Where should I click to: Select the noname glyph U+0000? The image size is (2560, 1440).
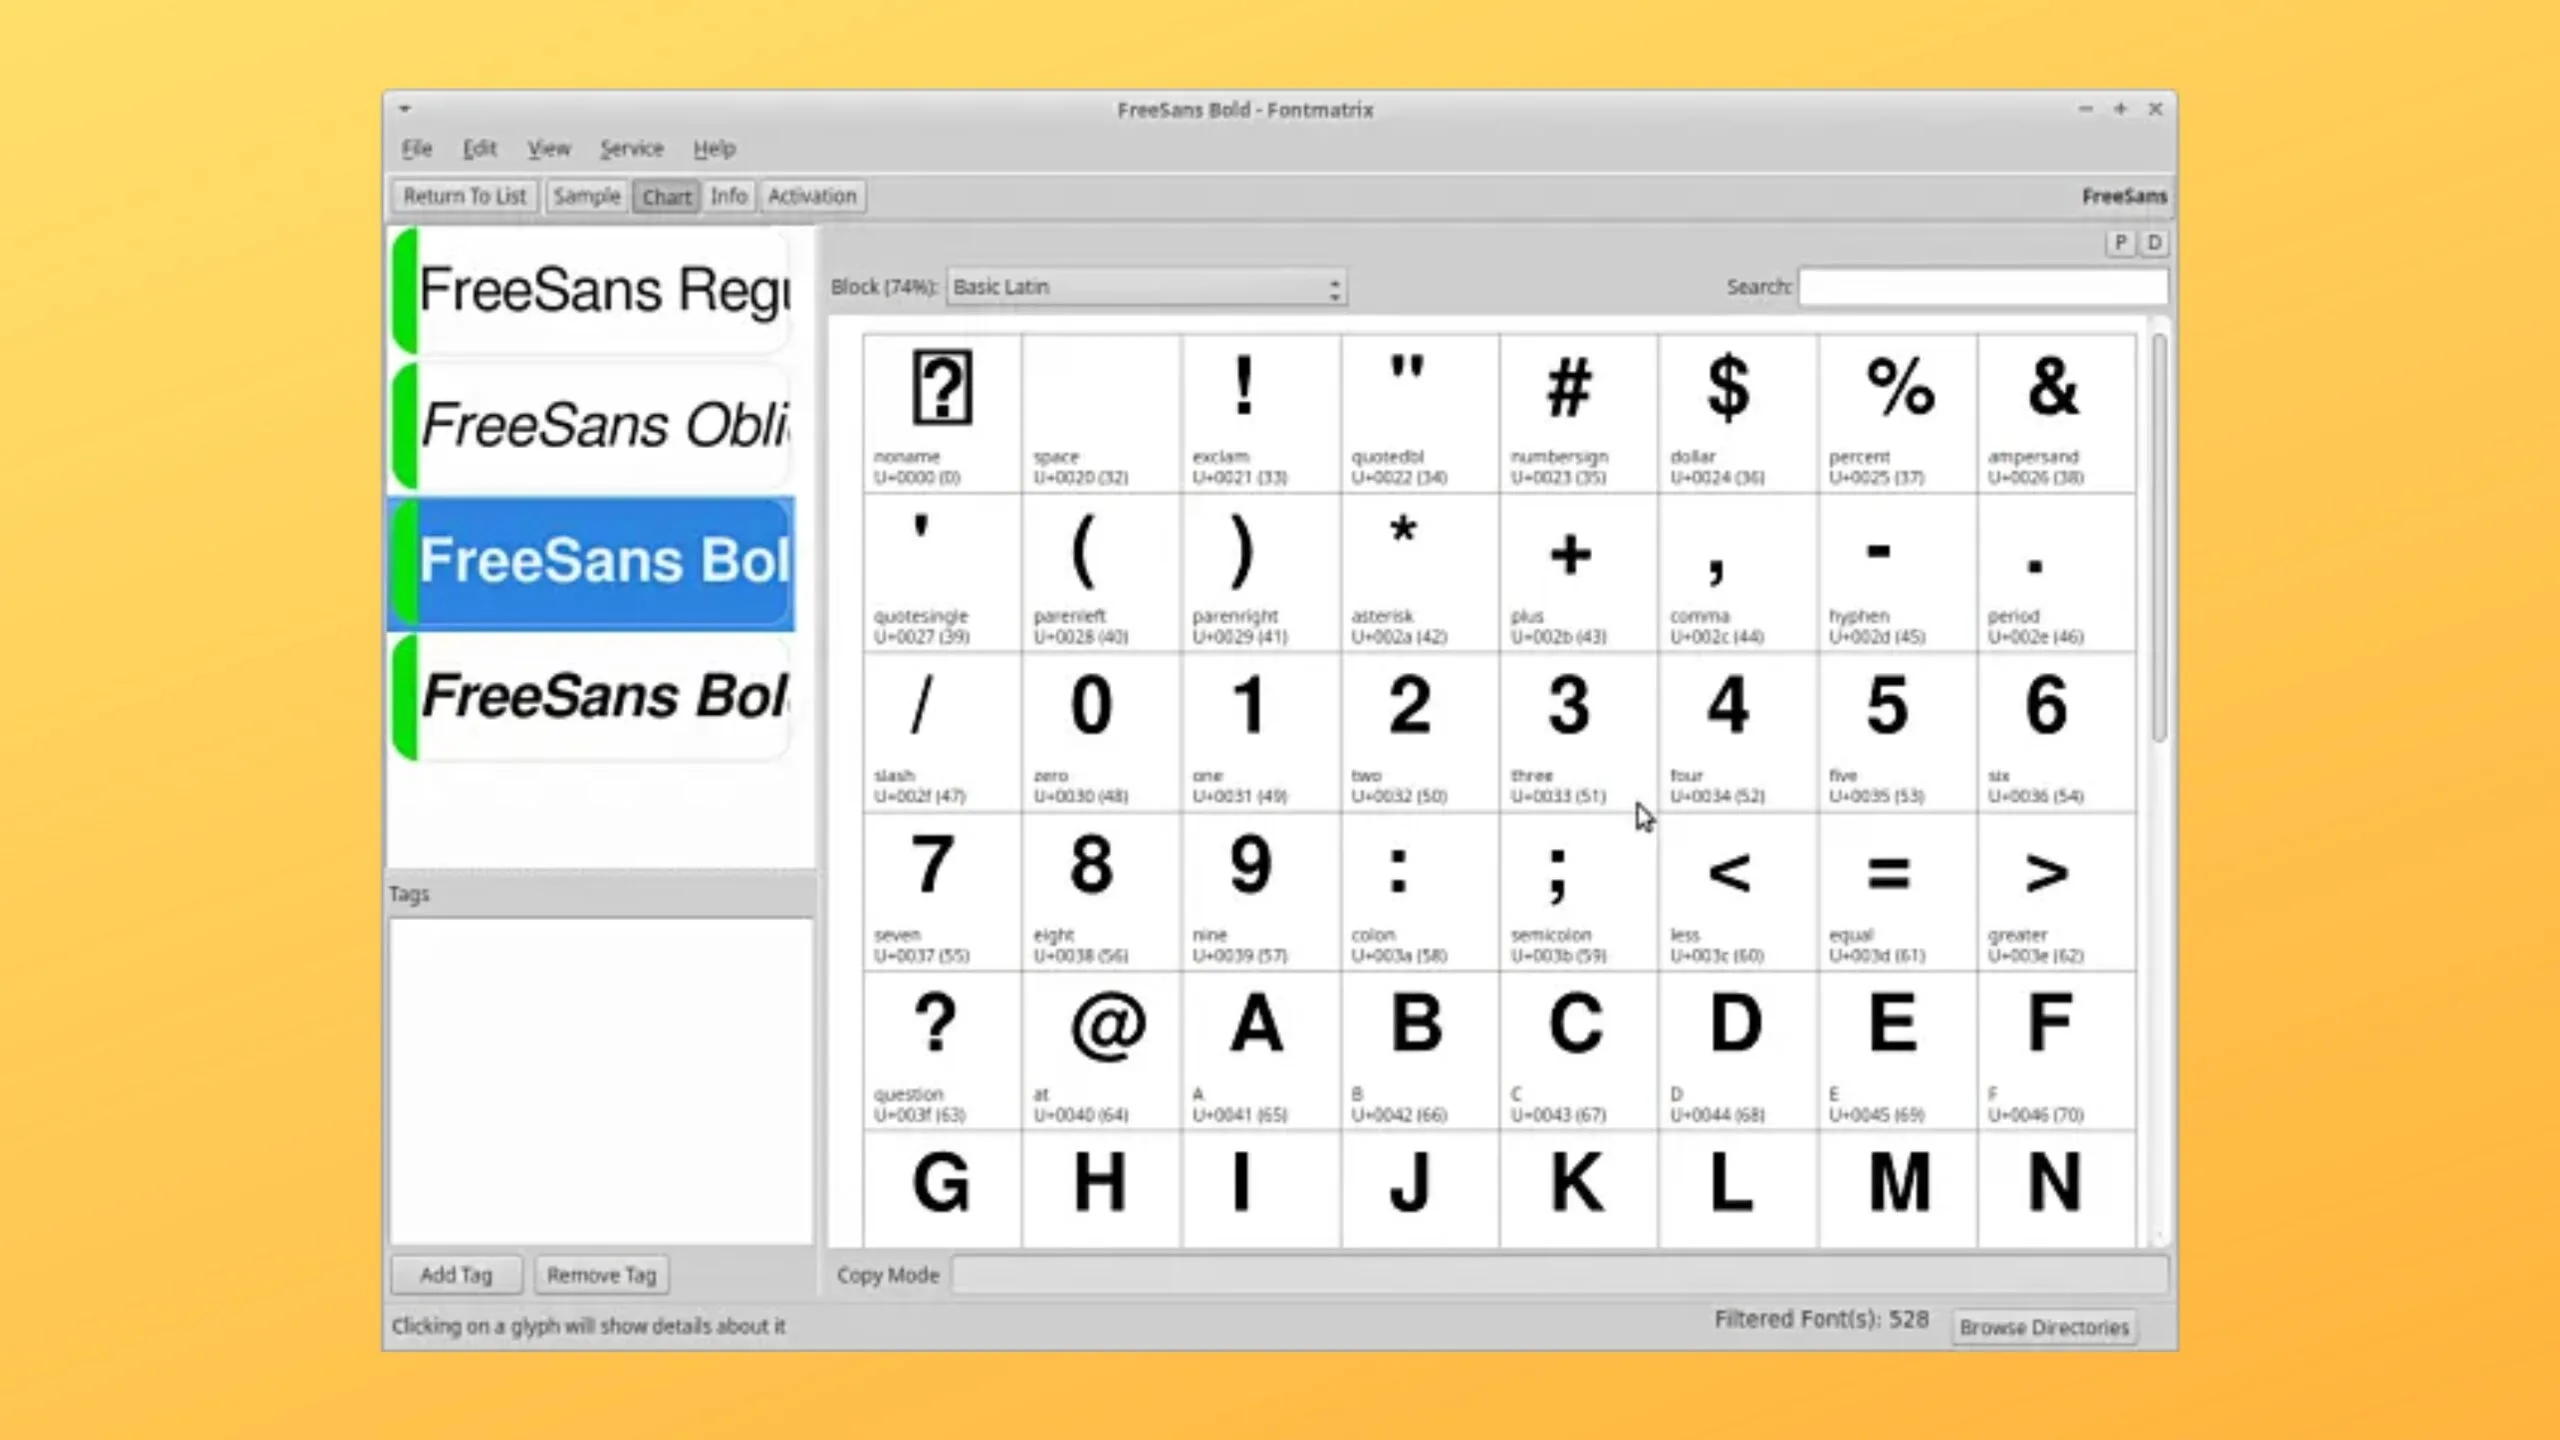tap(942, 413)
